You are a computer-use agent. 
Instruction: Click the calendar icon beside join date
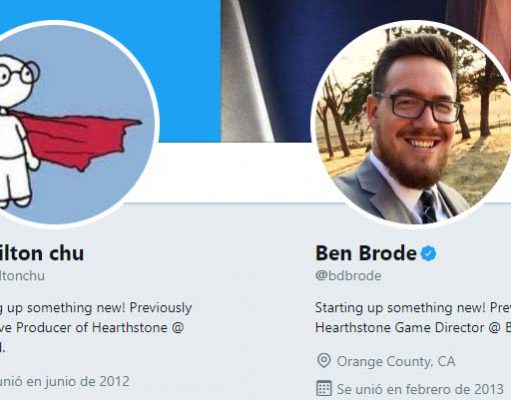(x=324, y=389)
